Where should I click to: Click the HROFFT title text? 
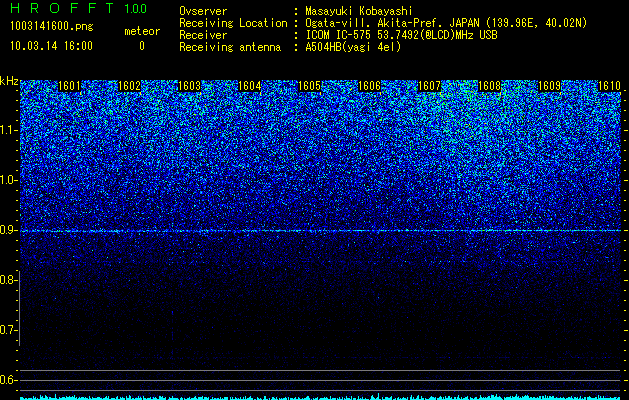(x=62, y=8)
